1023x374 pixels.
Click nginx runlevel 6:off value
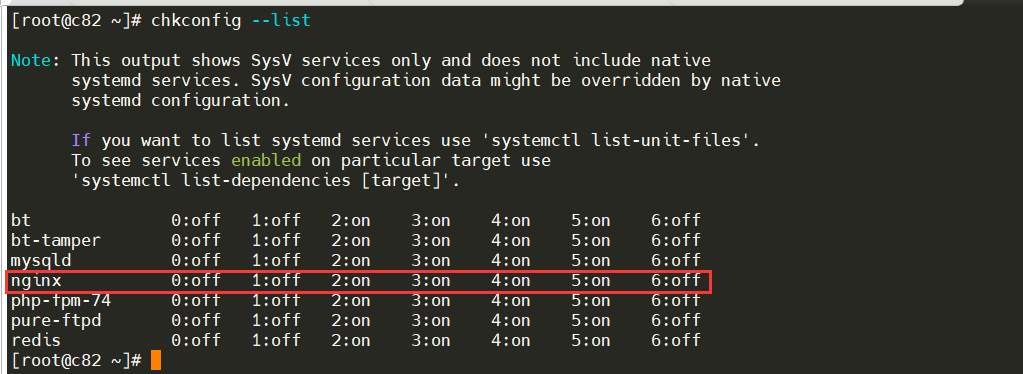tap(675, 281)
